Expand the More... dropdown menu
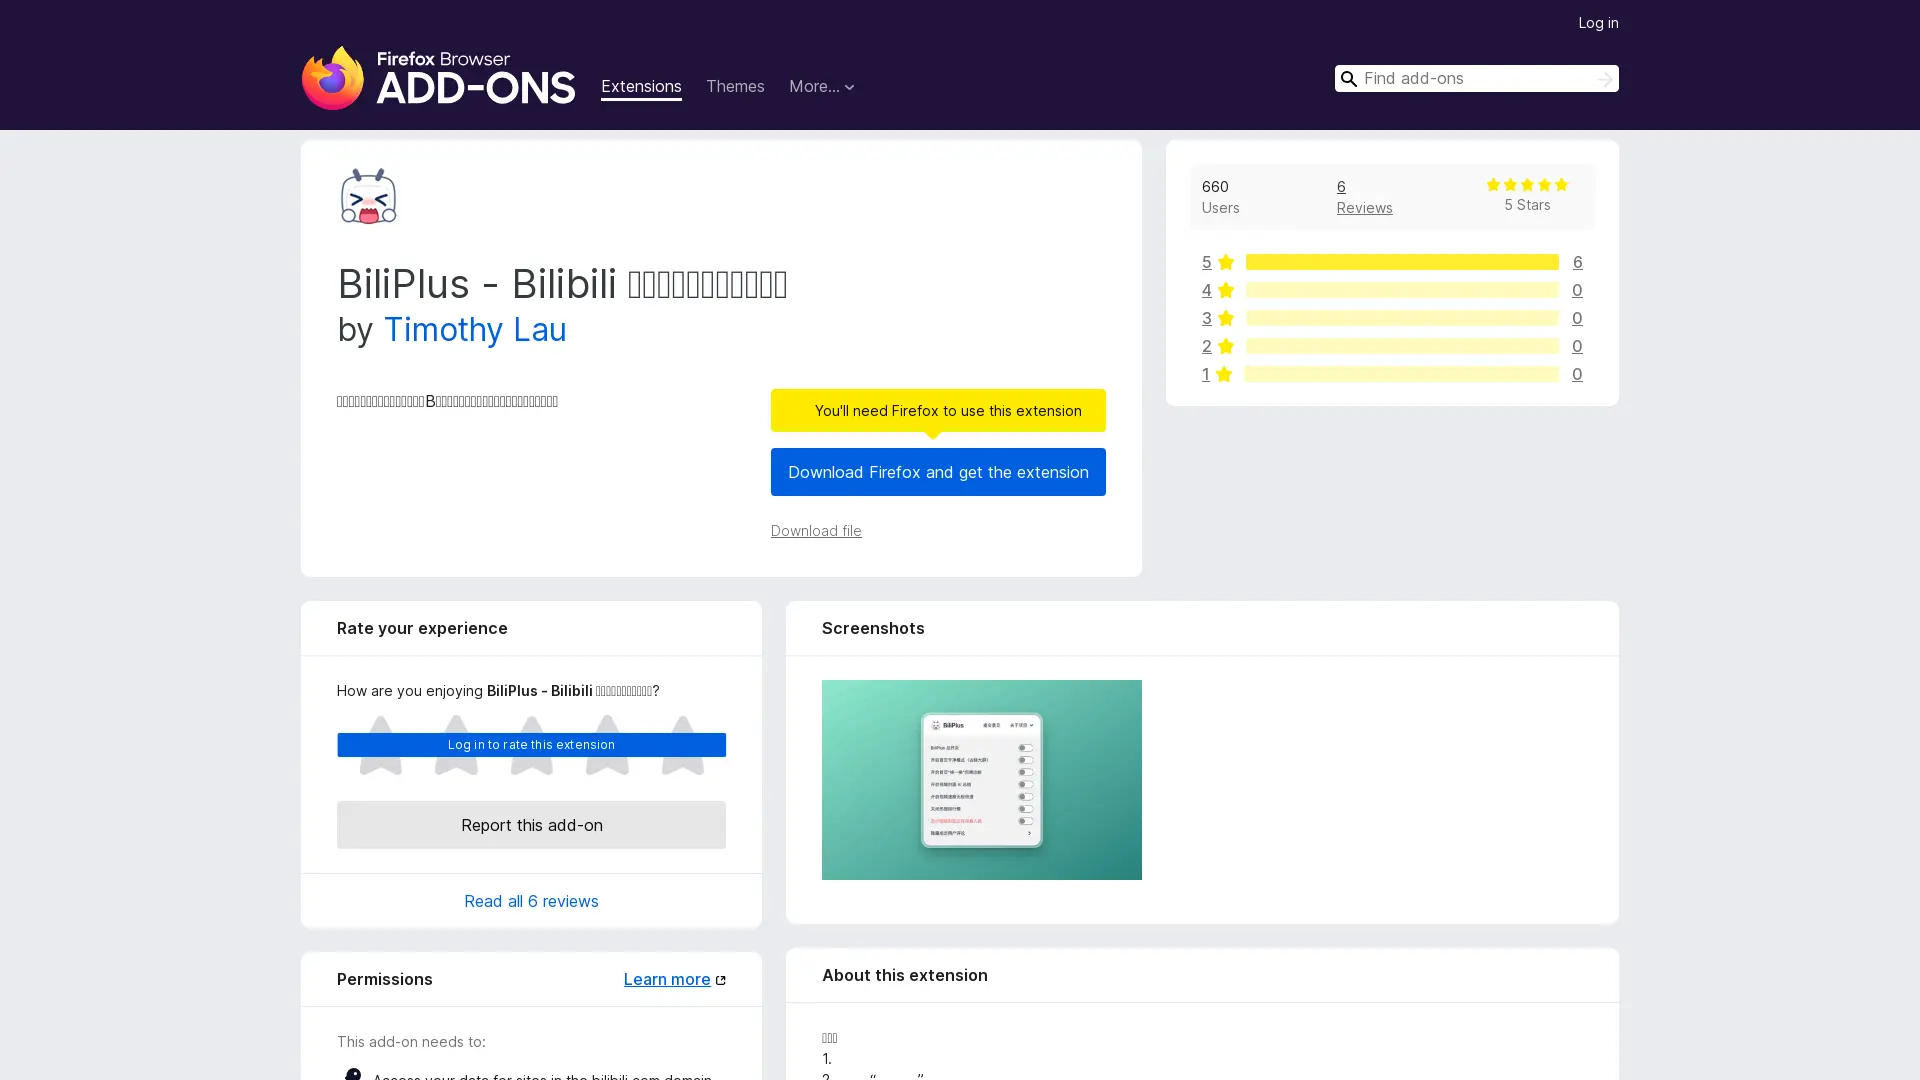1920x1080 pixels. 821,87
